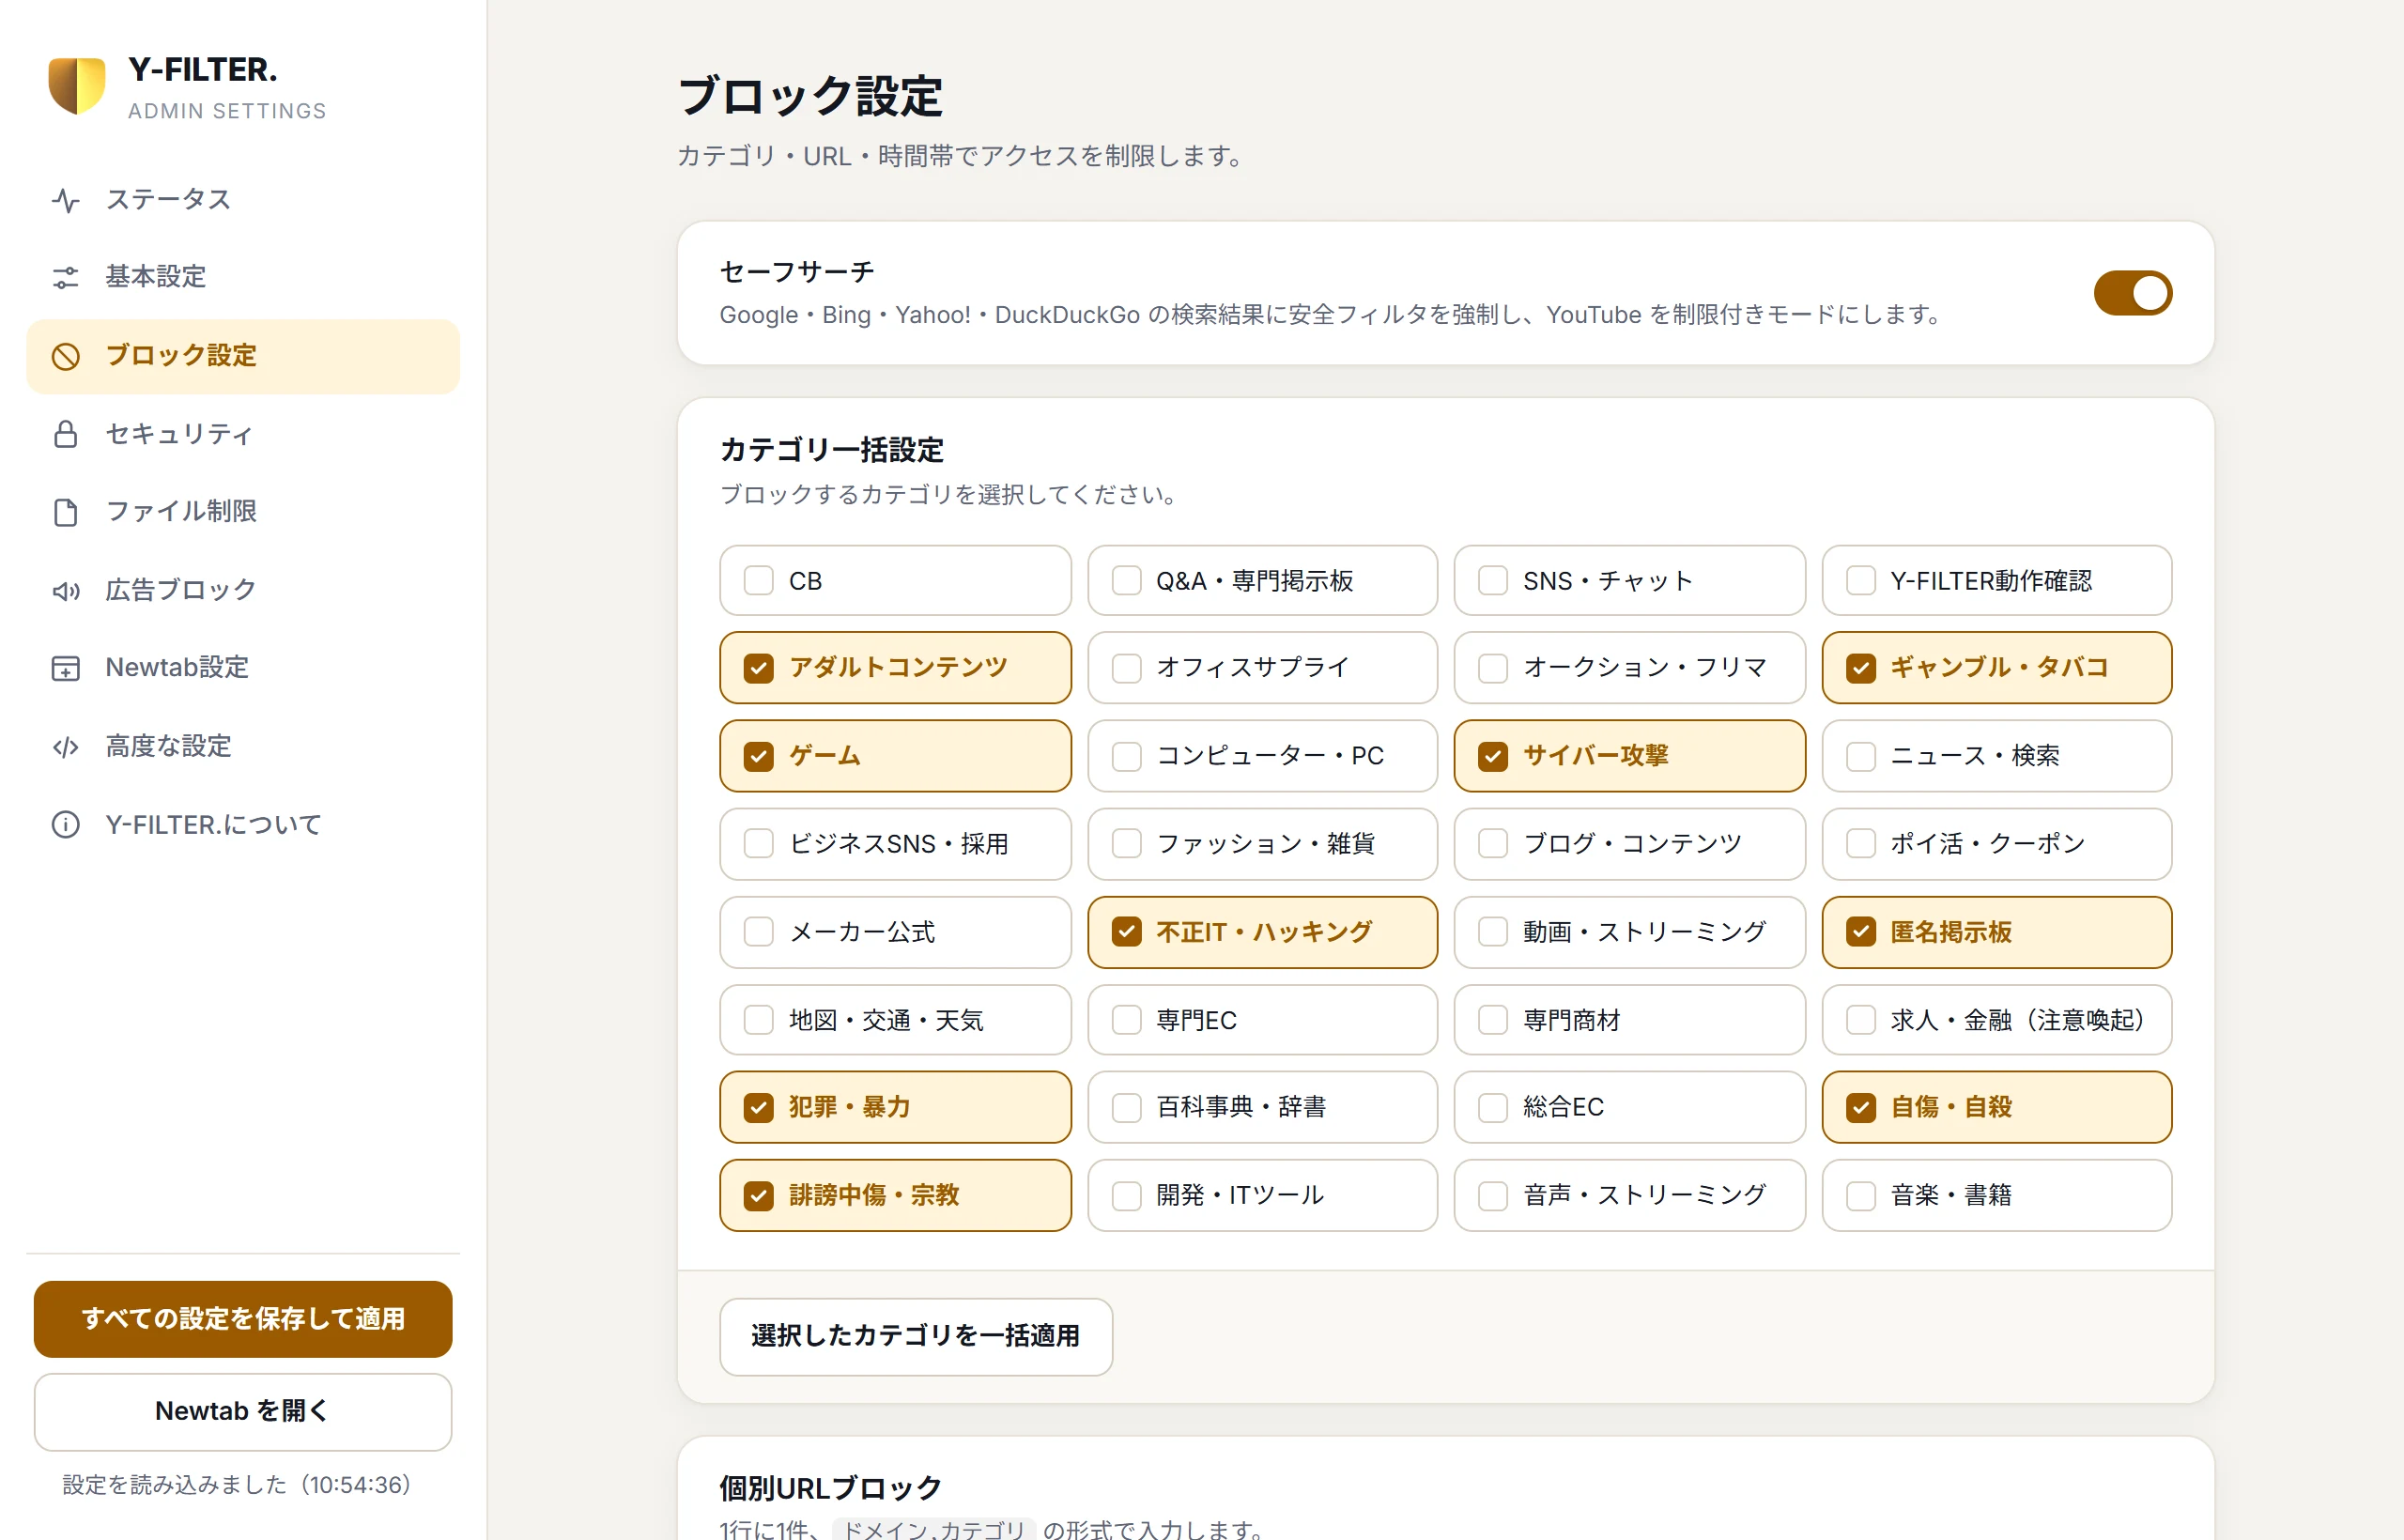Click the Newtab を開く button
The image size is (2404, 1540).
(243, 1411)
